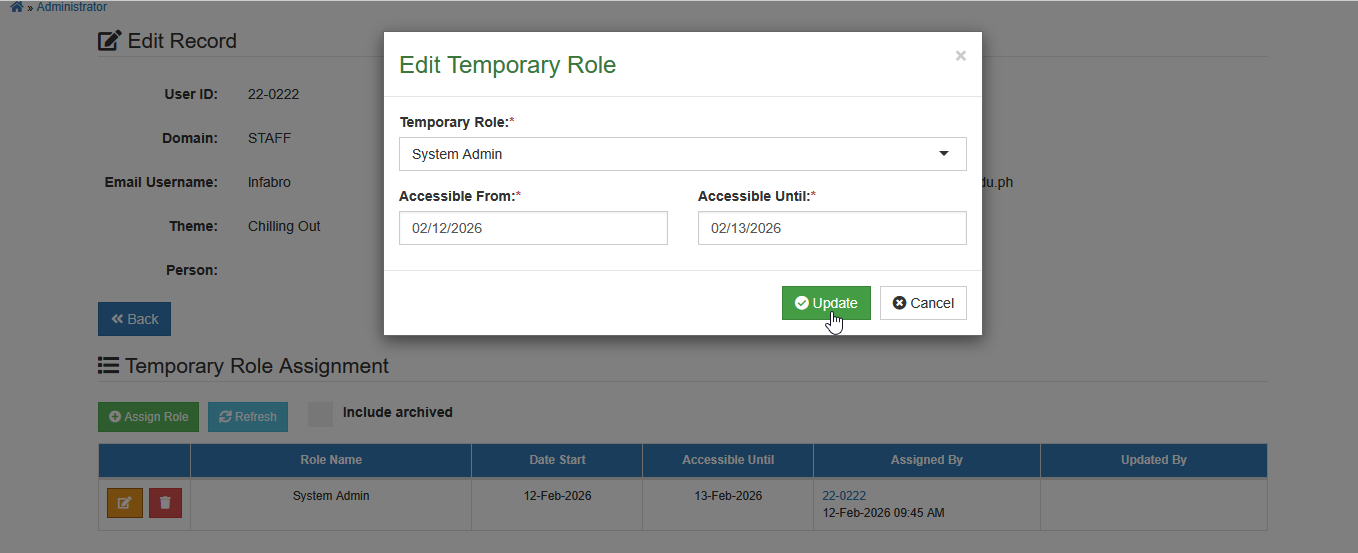This screenshot has height=553, width=1358.
Task: Click the Domain value STAFF
Action: point(269,138)
